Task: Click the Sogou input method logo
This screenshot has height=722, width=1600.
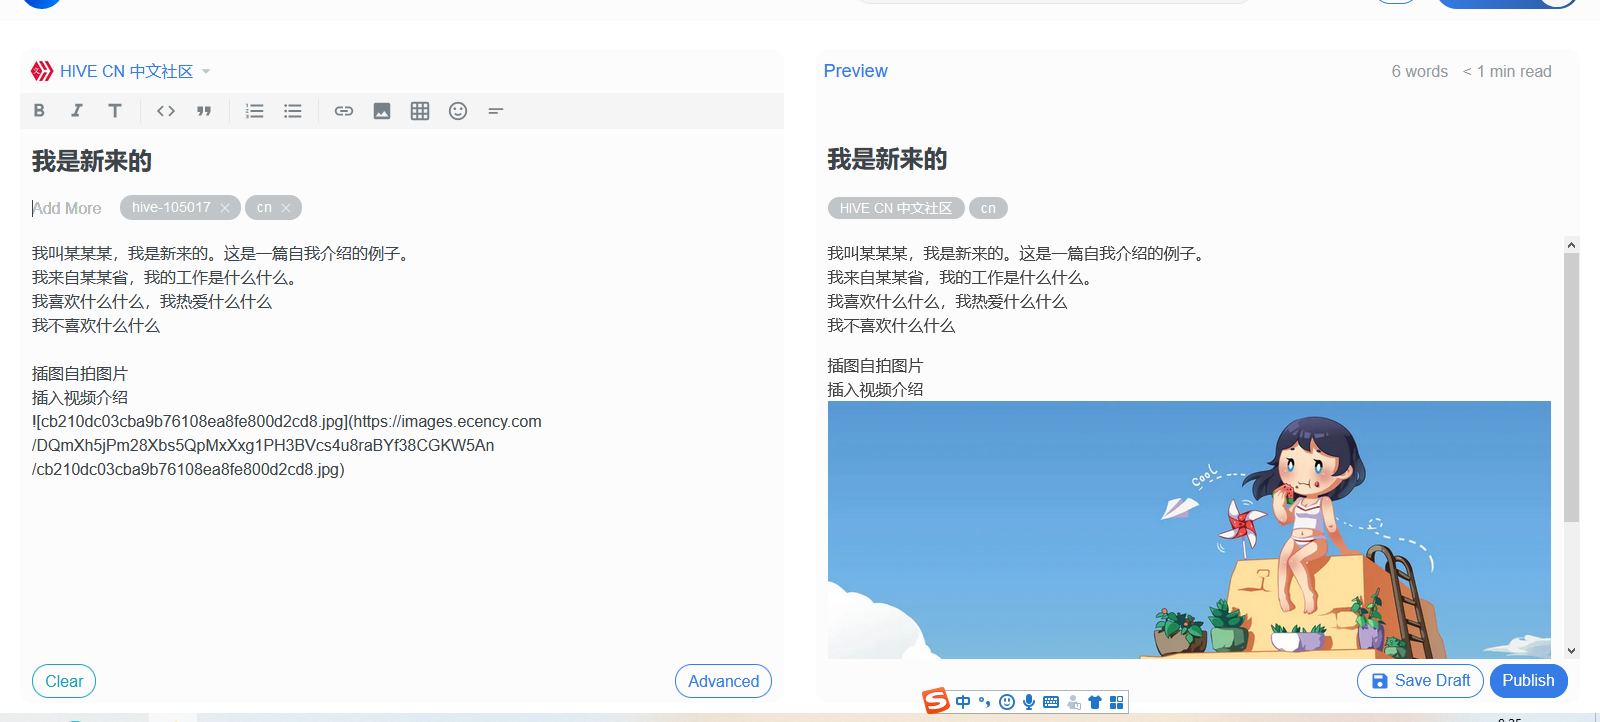Action: click(x=936, y=701)
